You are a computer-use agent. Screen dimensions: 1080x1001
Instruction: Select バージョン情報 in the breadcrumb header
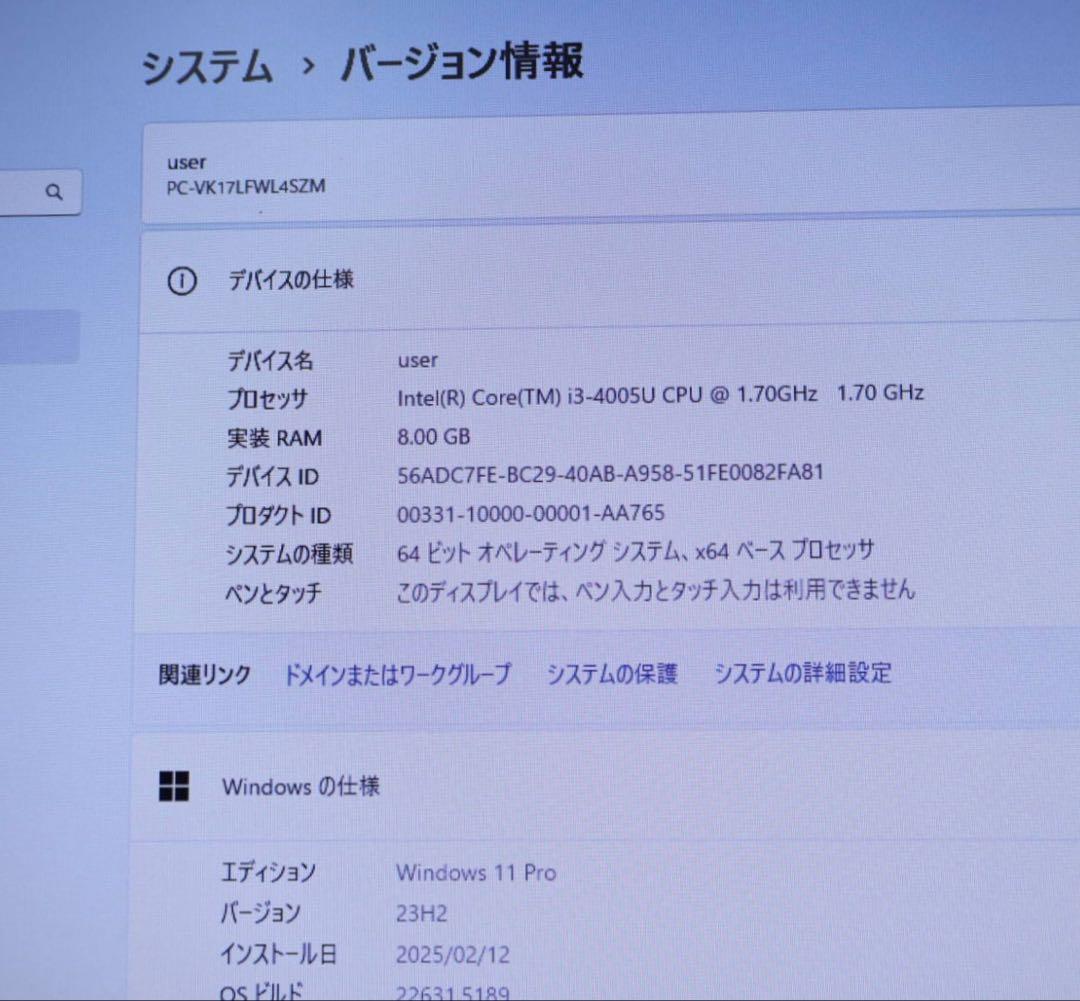tap(465, 62)
